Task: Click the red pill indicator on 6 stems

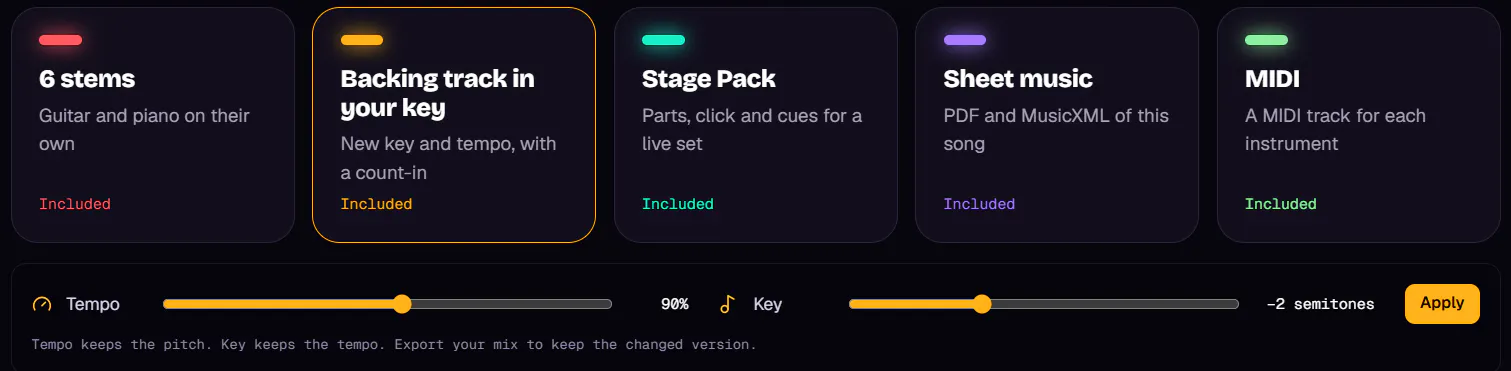Action: [x=60, y=40]
